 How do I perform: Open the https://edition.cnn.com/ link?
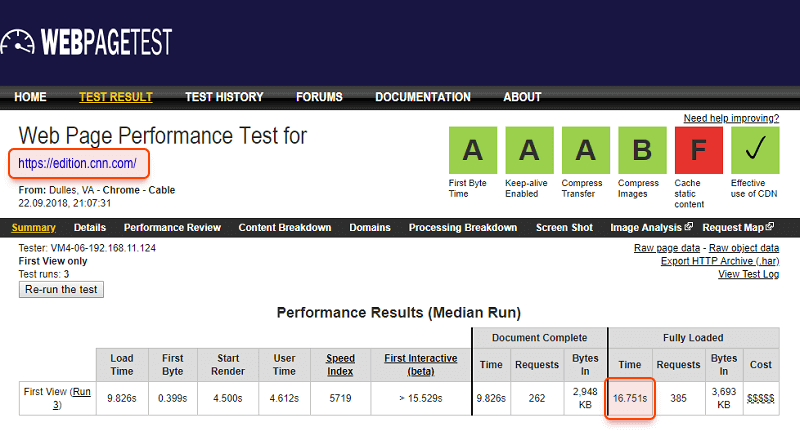[78, 163]
